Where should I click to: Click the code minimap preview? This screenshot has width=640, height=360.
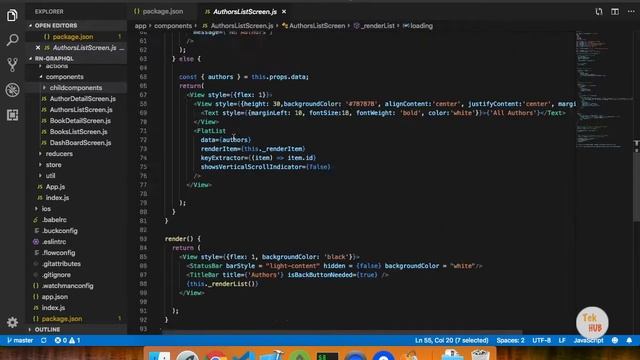[x=604, y=90]
